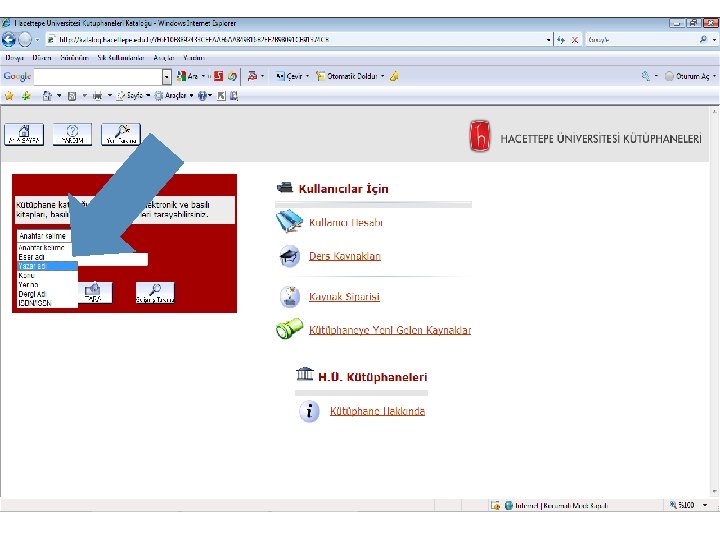
Task: Click the Favorites star icon
Action: pyautogui.click(x=9, y=96)
